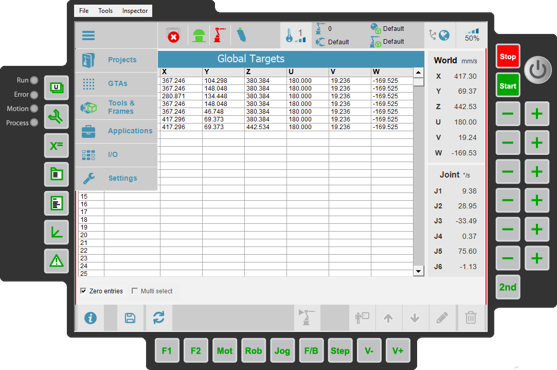Click the red error reset icon
The width and height of the screenshot is (557, 370).
(173, 36)
